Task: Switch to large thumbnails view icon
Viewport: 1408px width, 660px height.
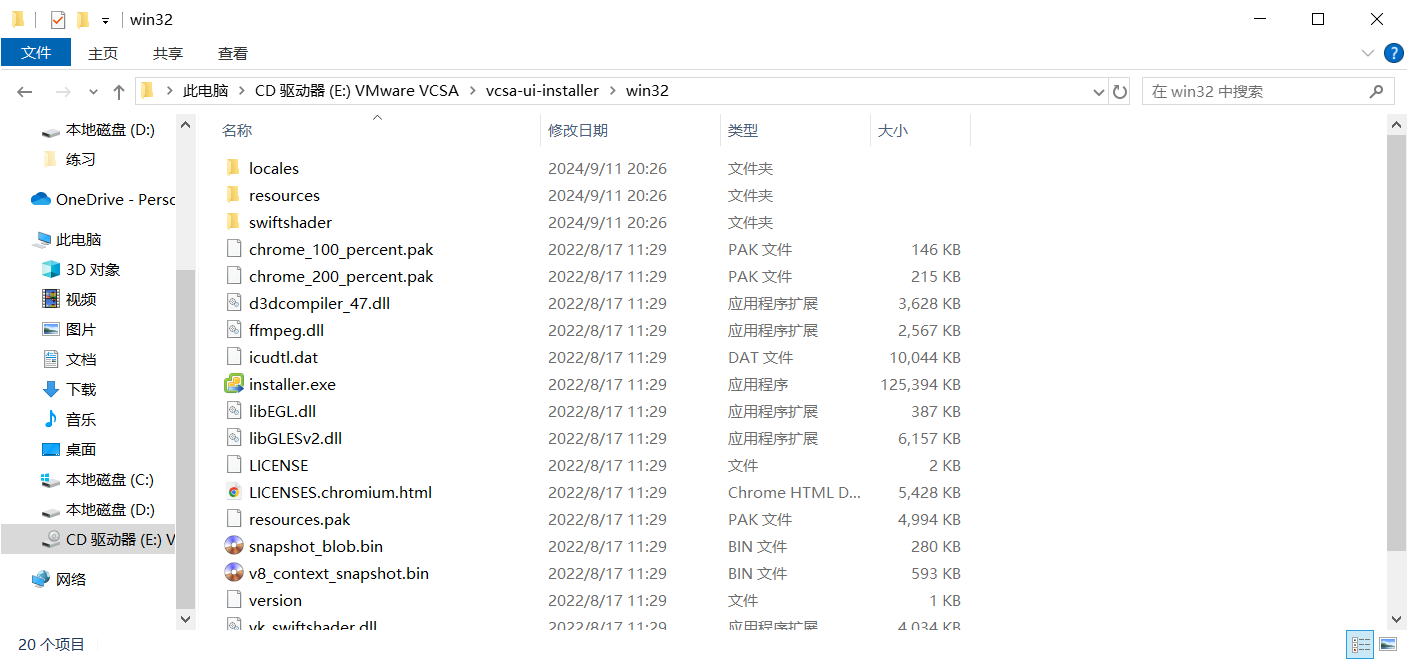Action: tap(1387, 644)
